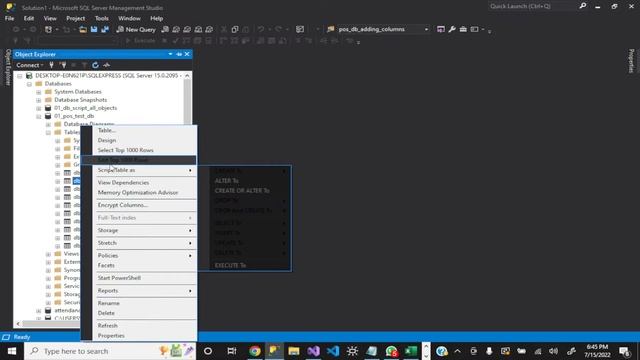Open VS Code from the taskbar
The image size is (640, 360).
click(x=333, y=351)
